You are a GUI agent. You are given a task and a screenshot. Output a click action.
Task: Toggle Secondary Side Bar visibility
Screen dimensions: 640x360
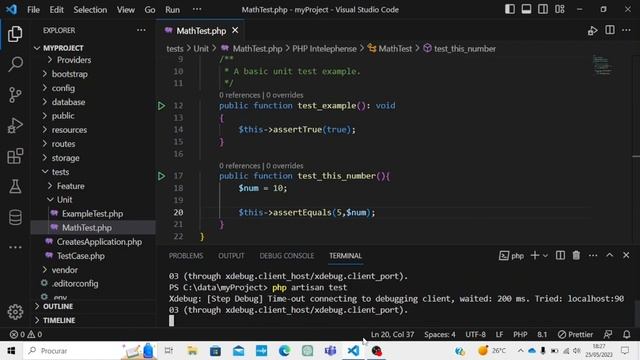[x=543, y=9]
